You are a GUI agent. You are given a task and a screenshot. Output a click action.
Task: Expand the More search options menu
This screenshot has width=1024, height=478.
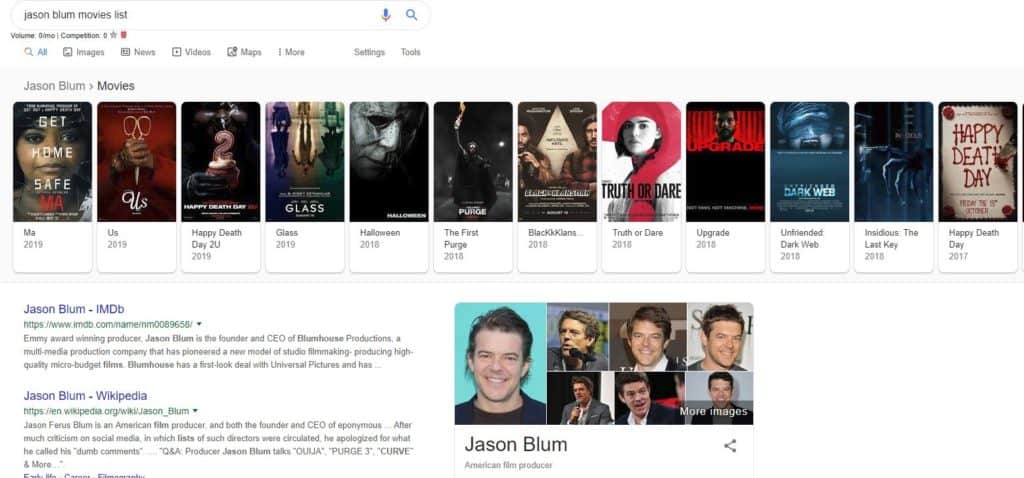click(x=291, y=52)
